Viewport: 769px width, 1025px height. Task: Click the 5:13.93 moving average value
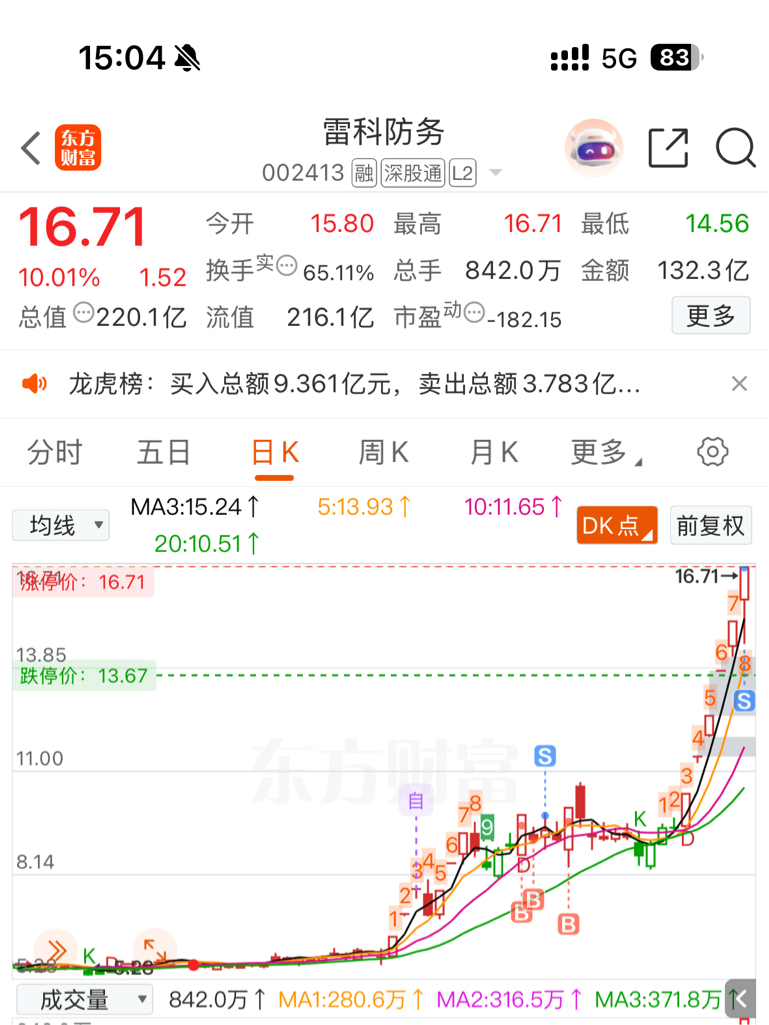click(x=364, y=507)
